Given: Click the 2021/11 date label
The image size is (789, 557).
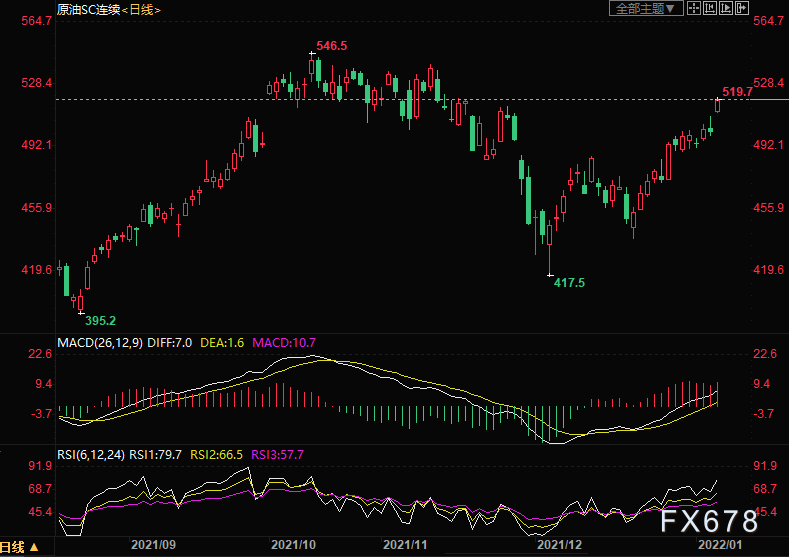Looking at the screenshot, I should coord(405,545).
